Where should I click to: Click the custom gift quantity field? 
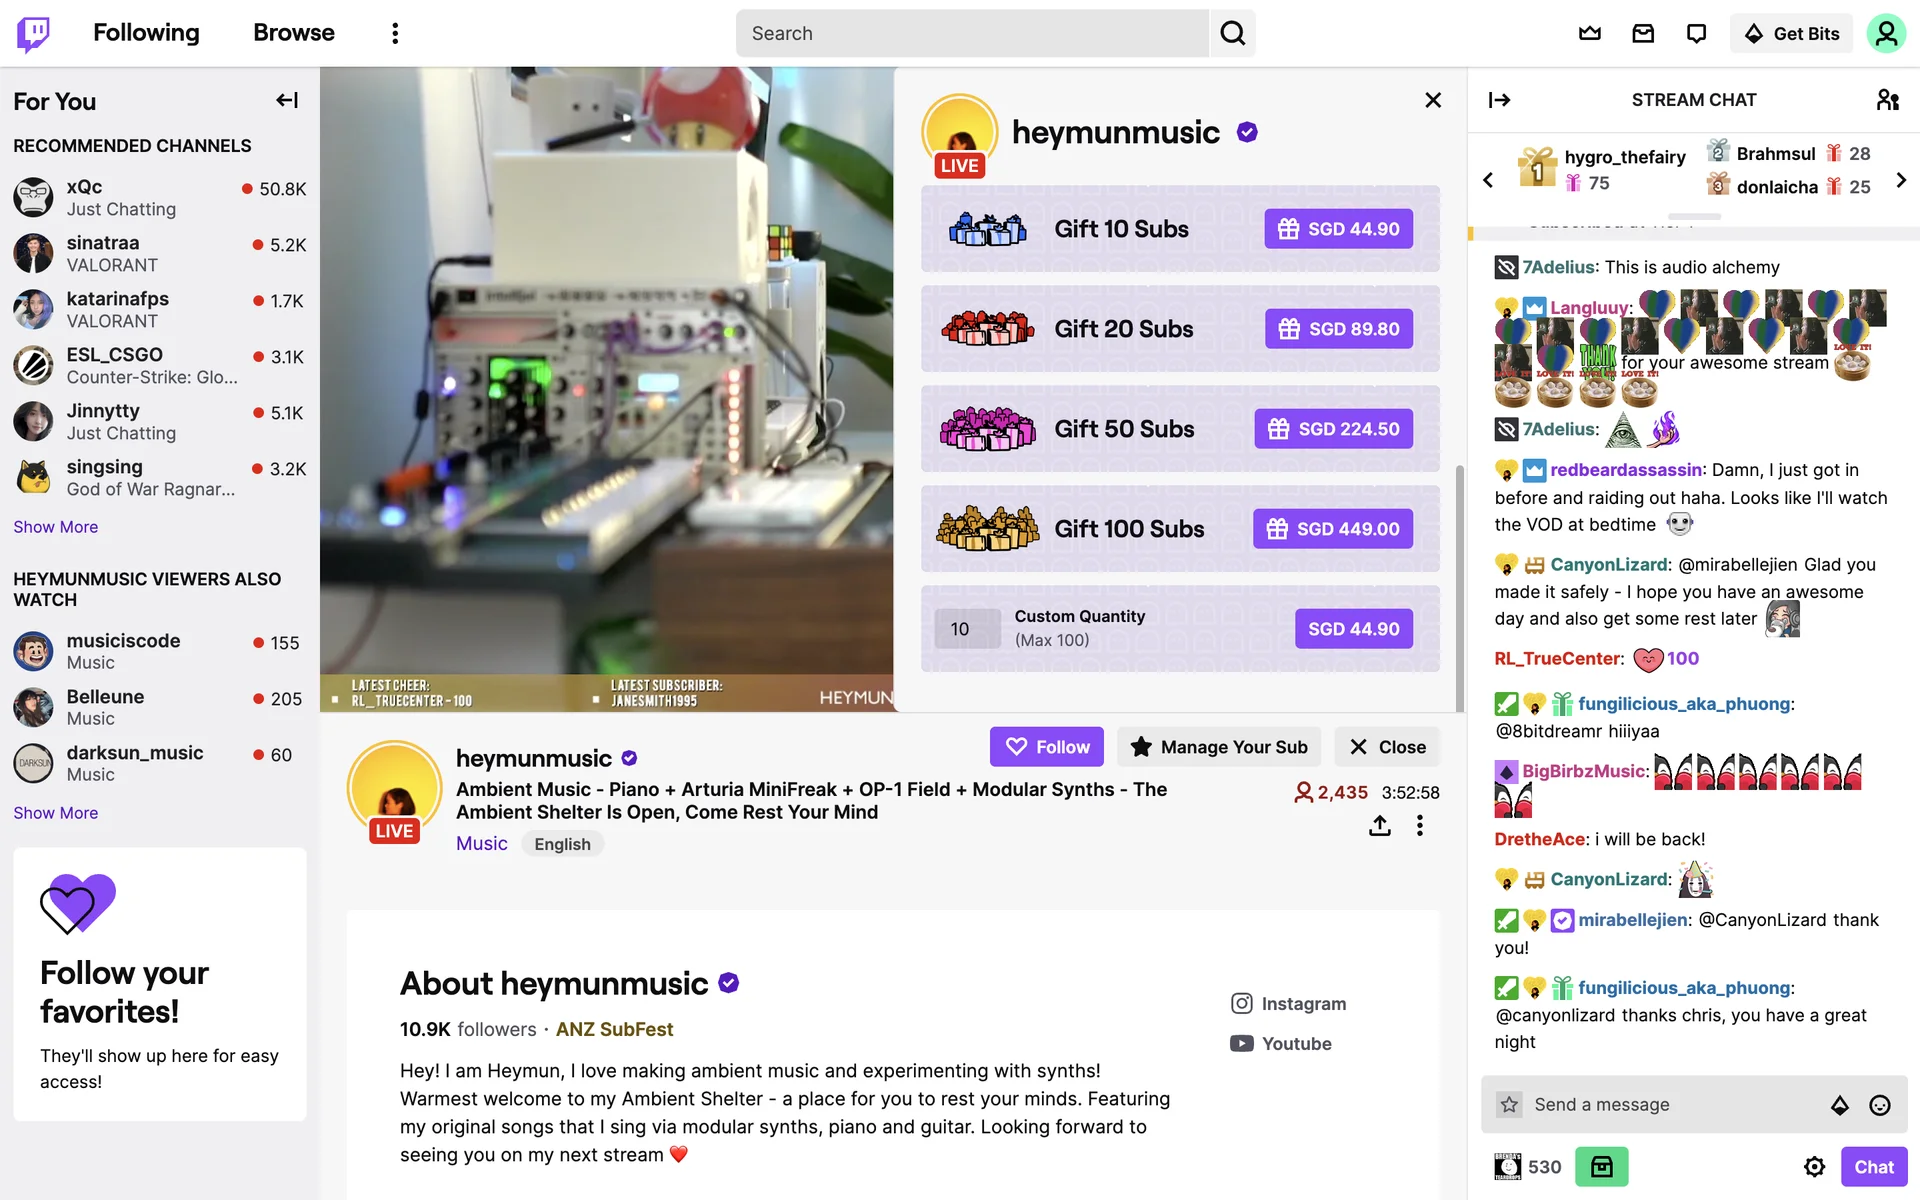[x=967, y=629]
